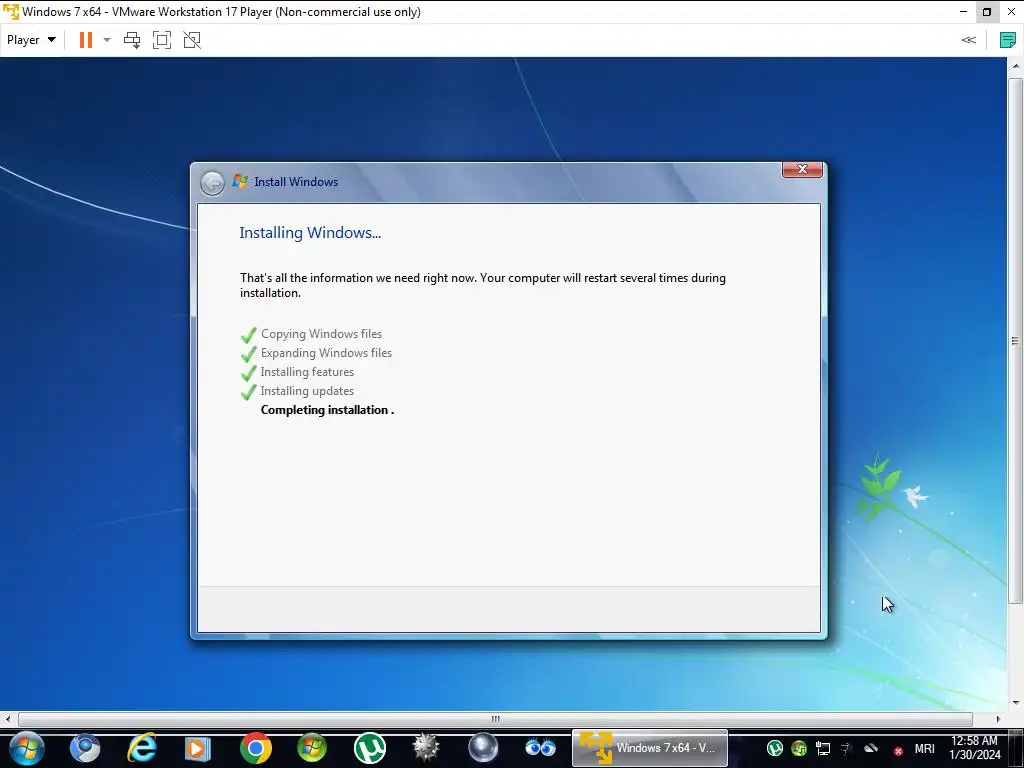Open the Windows Start menu

pyautogui.click(x=27, y=748)
